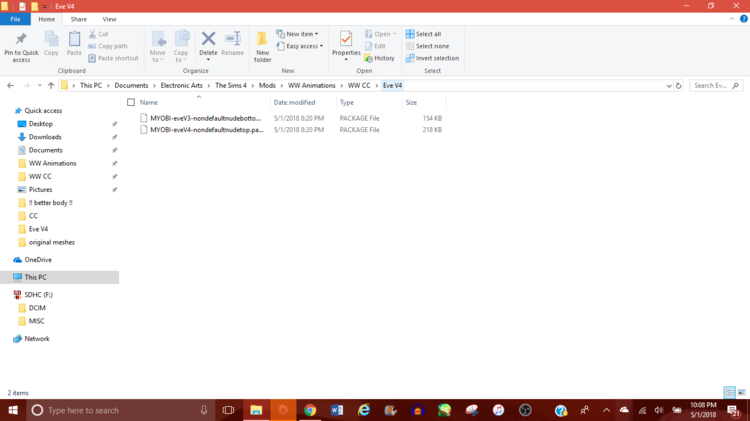Switch to large icons view
The image size is (750, 421).
click(x=742, y=392)
